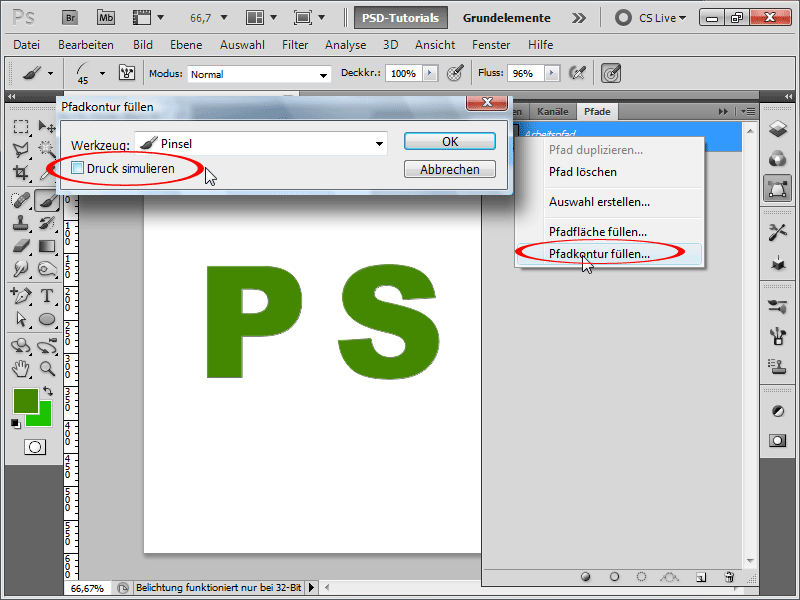800x600 pixels.
Task: Select the Eraser tool
Action: coord(21,246)
